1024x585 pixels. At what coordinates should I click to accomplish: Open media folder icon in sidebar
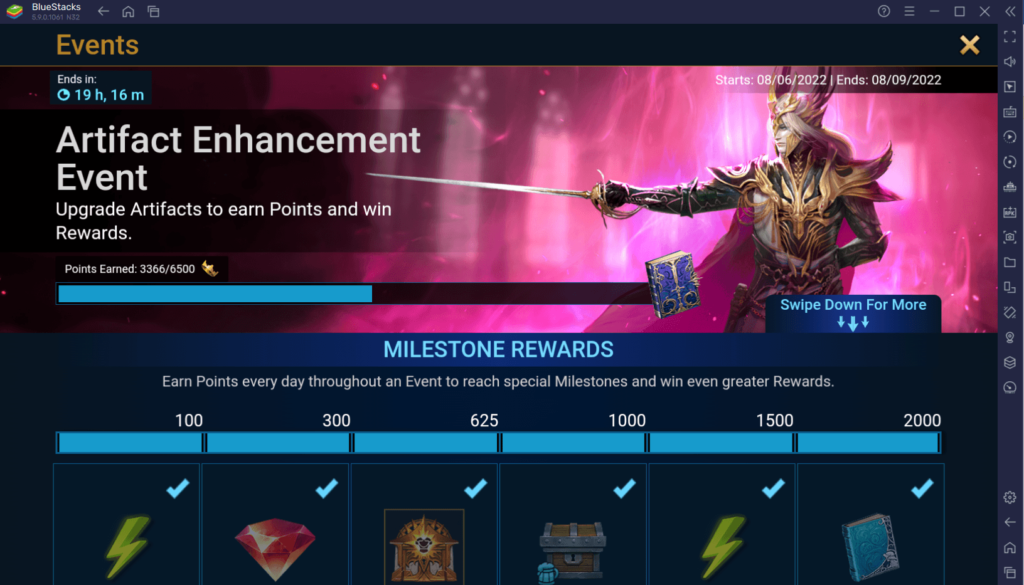click(x=1010, y=262)
